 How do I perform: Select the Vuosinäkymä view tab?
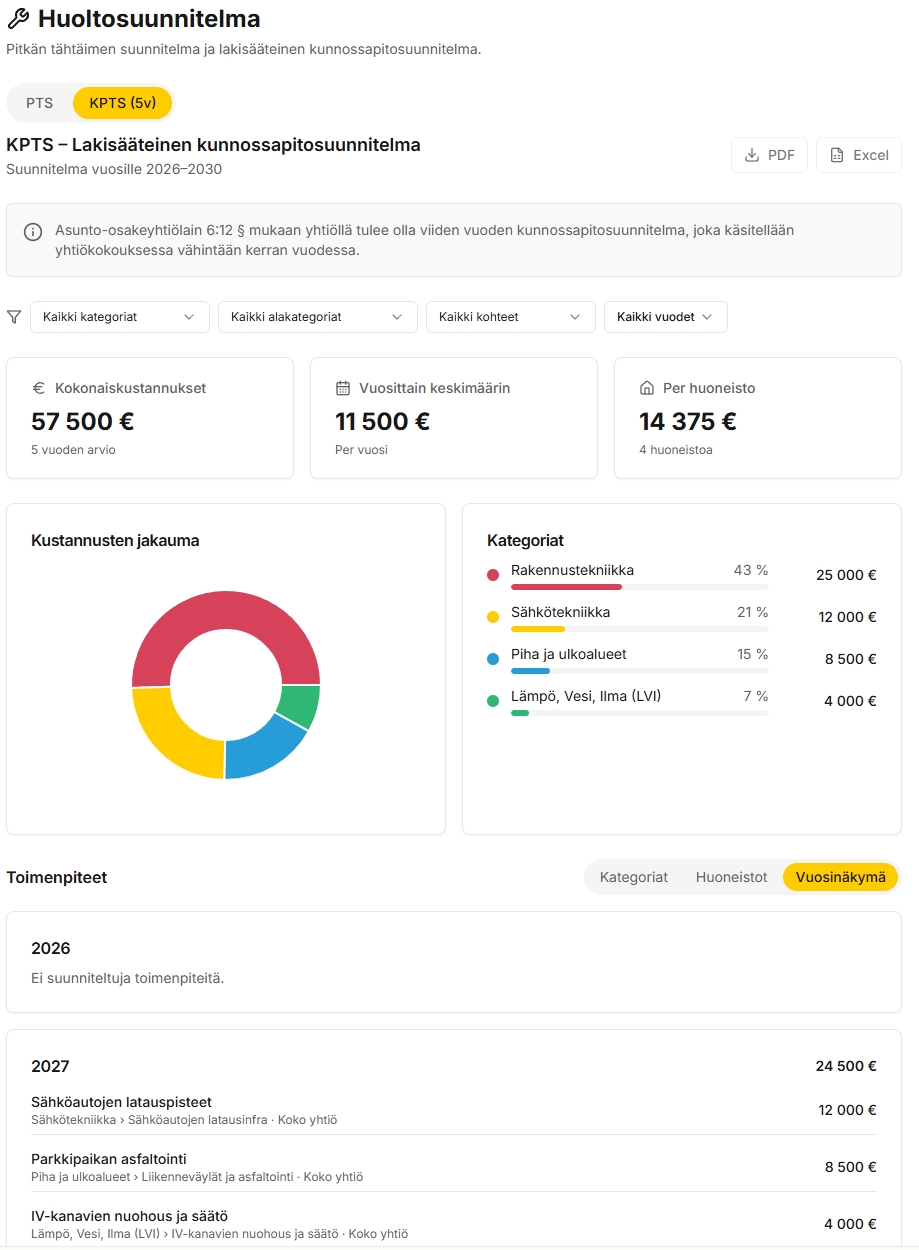point(841,877)
